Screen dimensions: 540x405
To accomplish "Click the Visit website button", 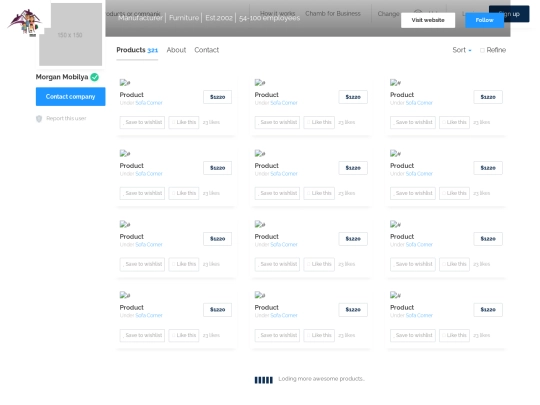I will click(x=428, y=20).
